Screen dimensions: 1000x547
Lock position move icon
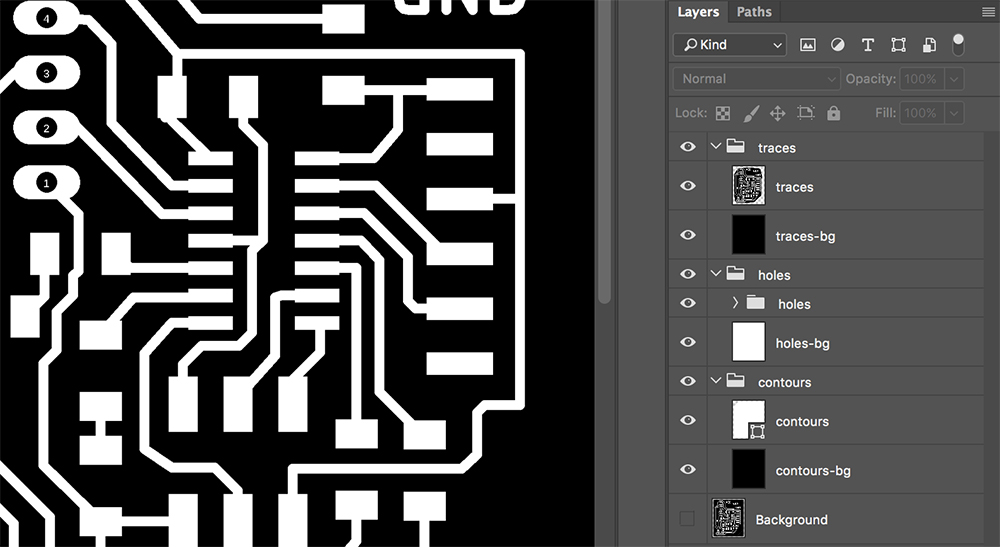coord(777,113)
